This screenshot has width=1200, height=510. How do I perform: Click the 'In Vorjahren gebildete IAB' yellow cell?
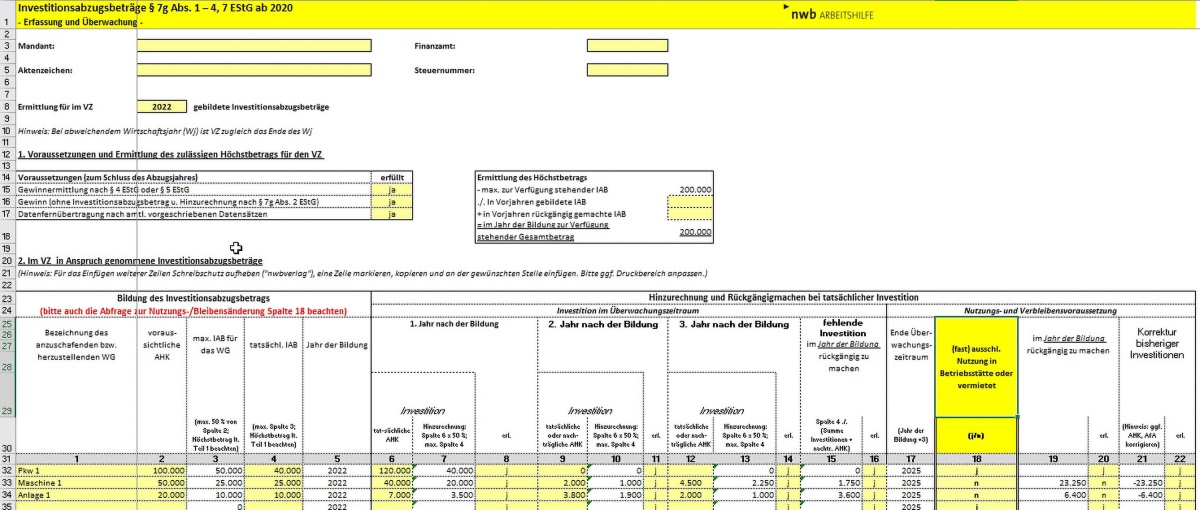point(689,201)
